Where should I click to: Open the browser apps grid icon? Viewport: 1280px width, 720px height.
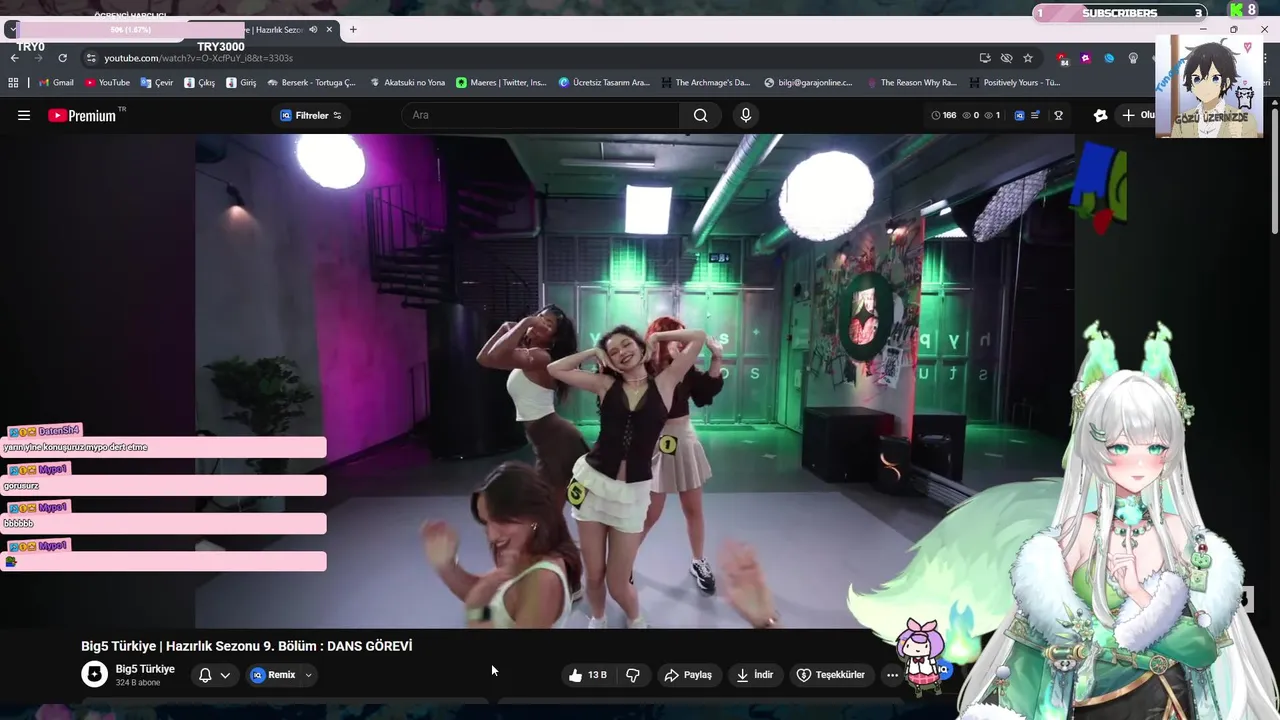13,83
